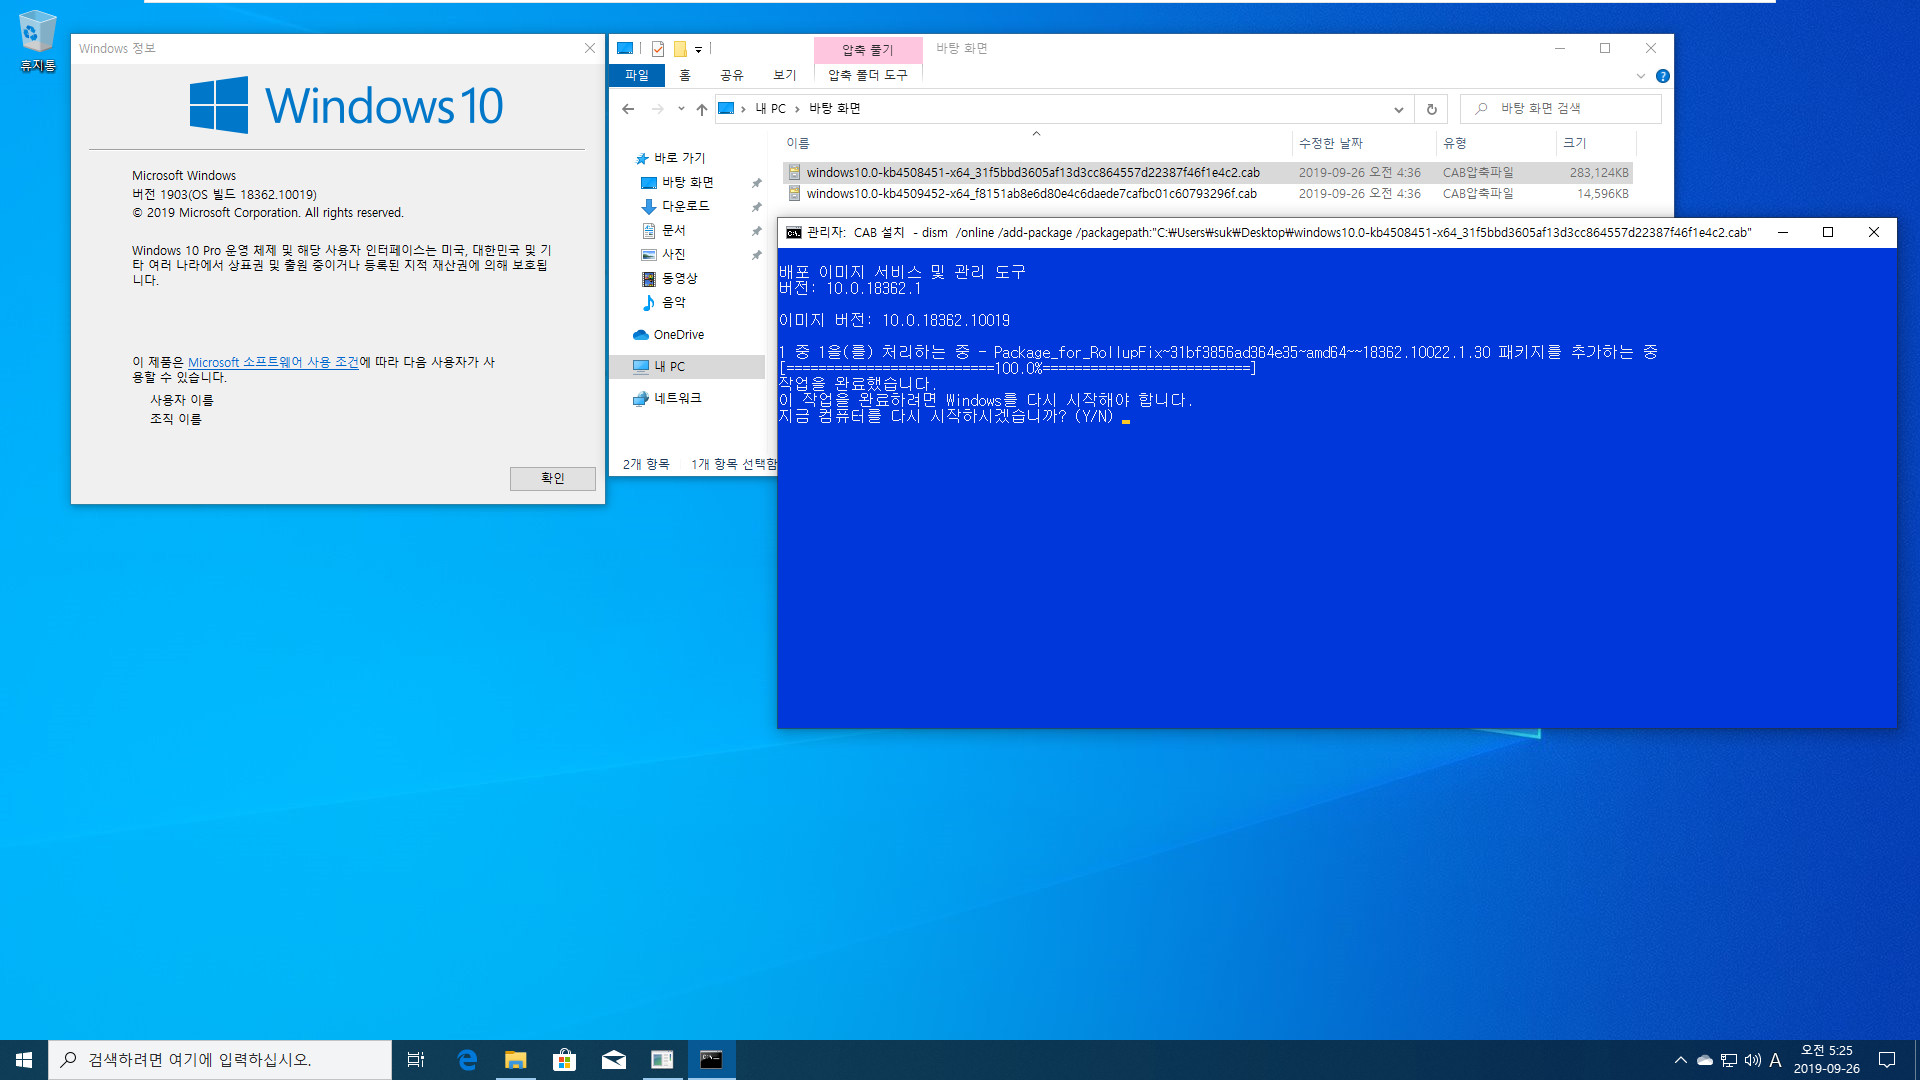
Task: Open 문서 in navigation pane
Action: [673, 230]
